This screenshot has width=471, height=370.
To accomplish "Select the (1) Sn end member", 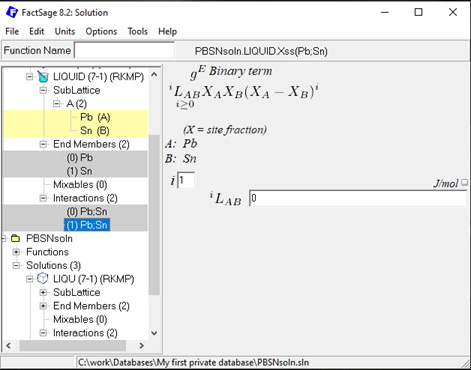I will point(79,171).
